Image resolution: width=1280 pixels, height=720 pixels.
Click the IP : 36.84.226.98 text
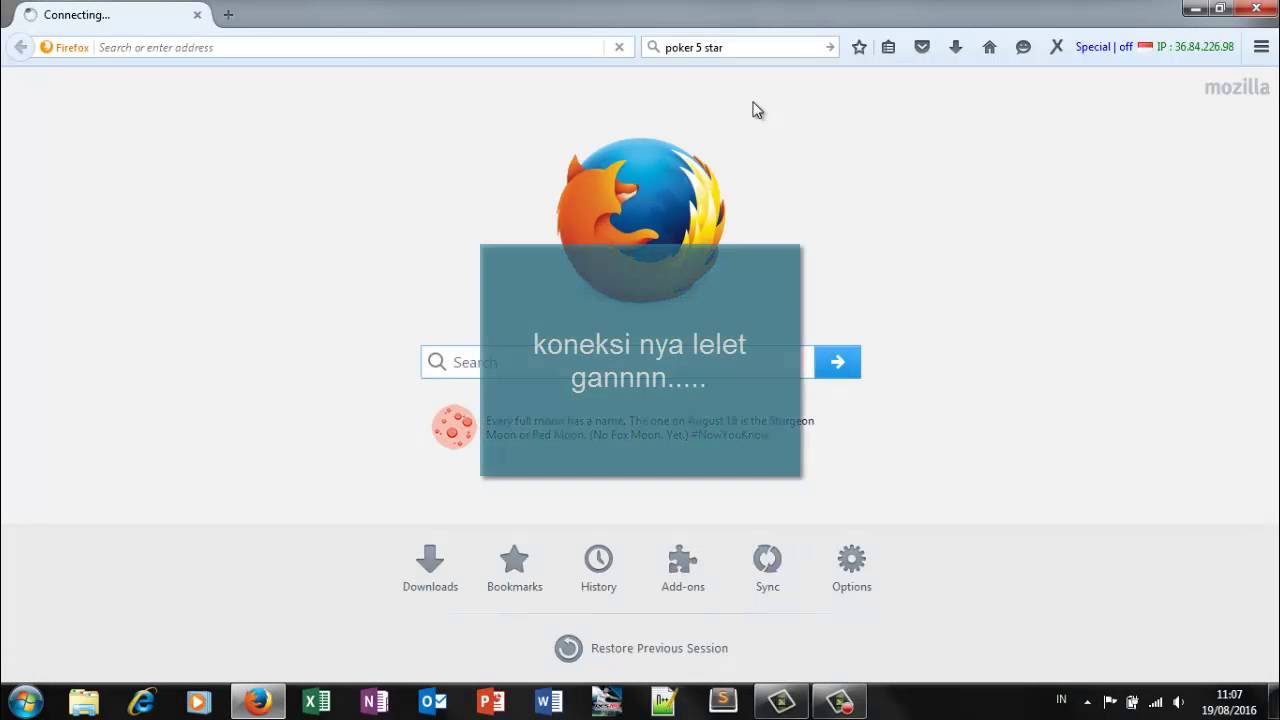pyautogui.click(x=1195, y=47)
